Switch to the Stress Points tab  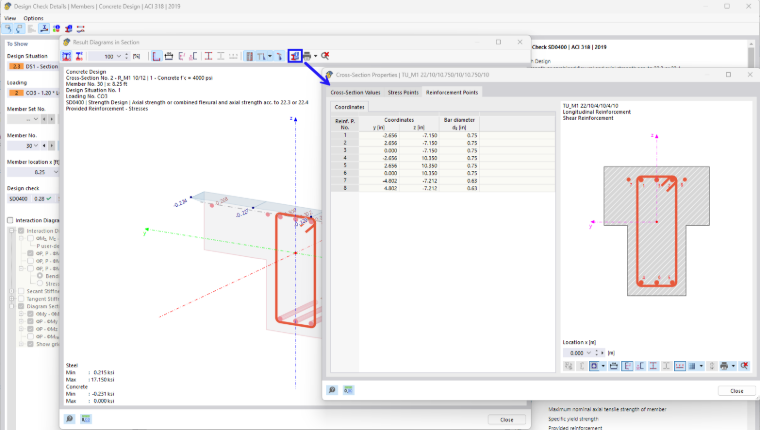[403, 92]
